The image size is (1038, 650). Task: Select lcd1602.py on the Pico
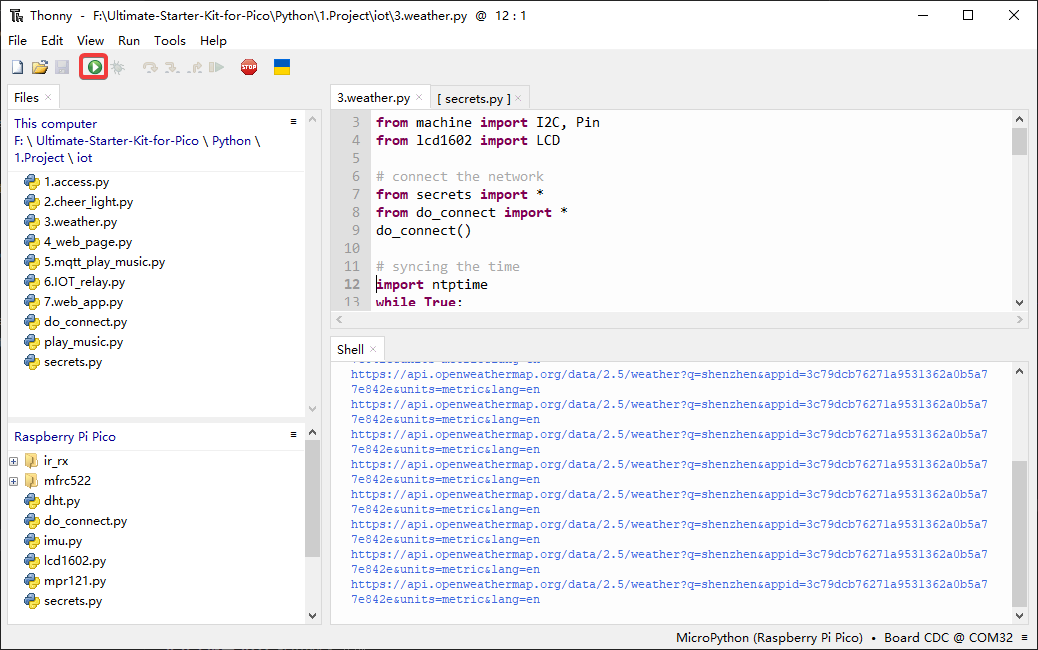coord(75,561)
